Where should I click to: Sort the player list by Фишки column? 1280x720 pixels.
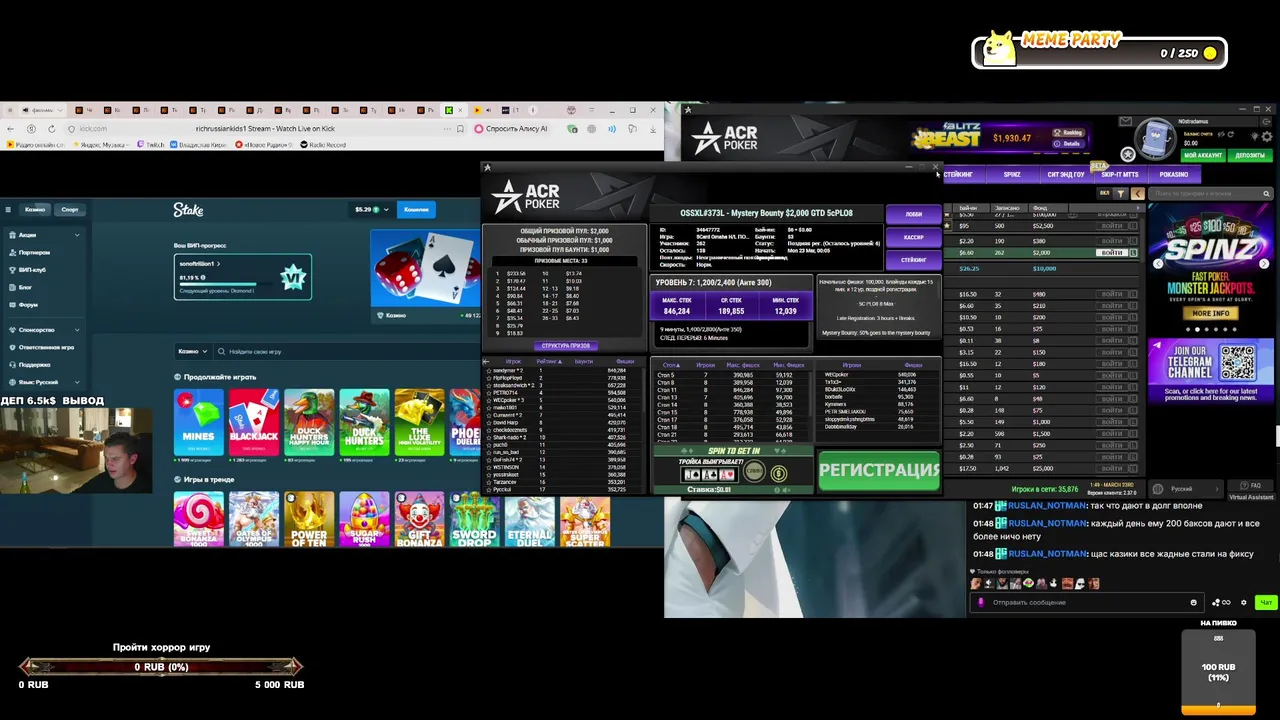tap(625, 361)
